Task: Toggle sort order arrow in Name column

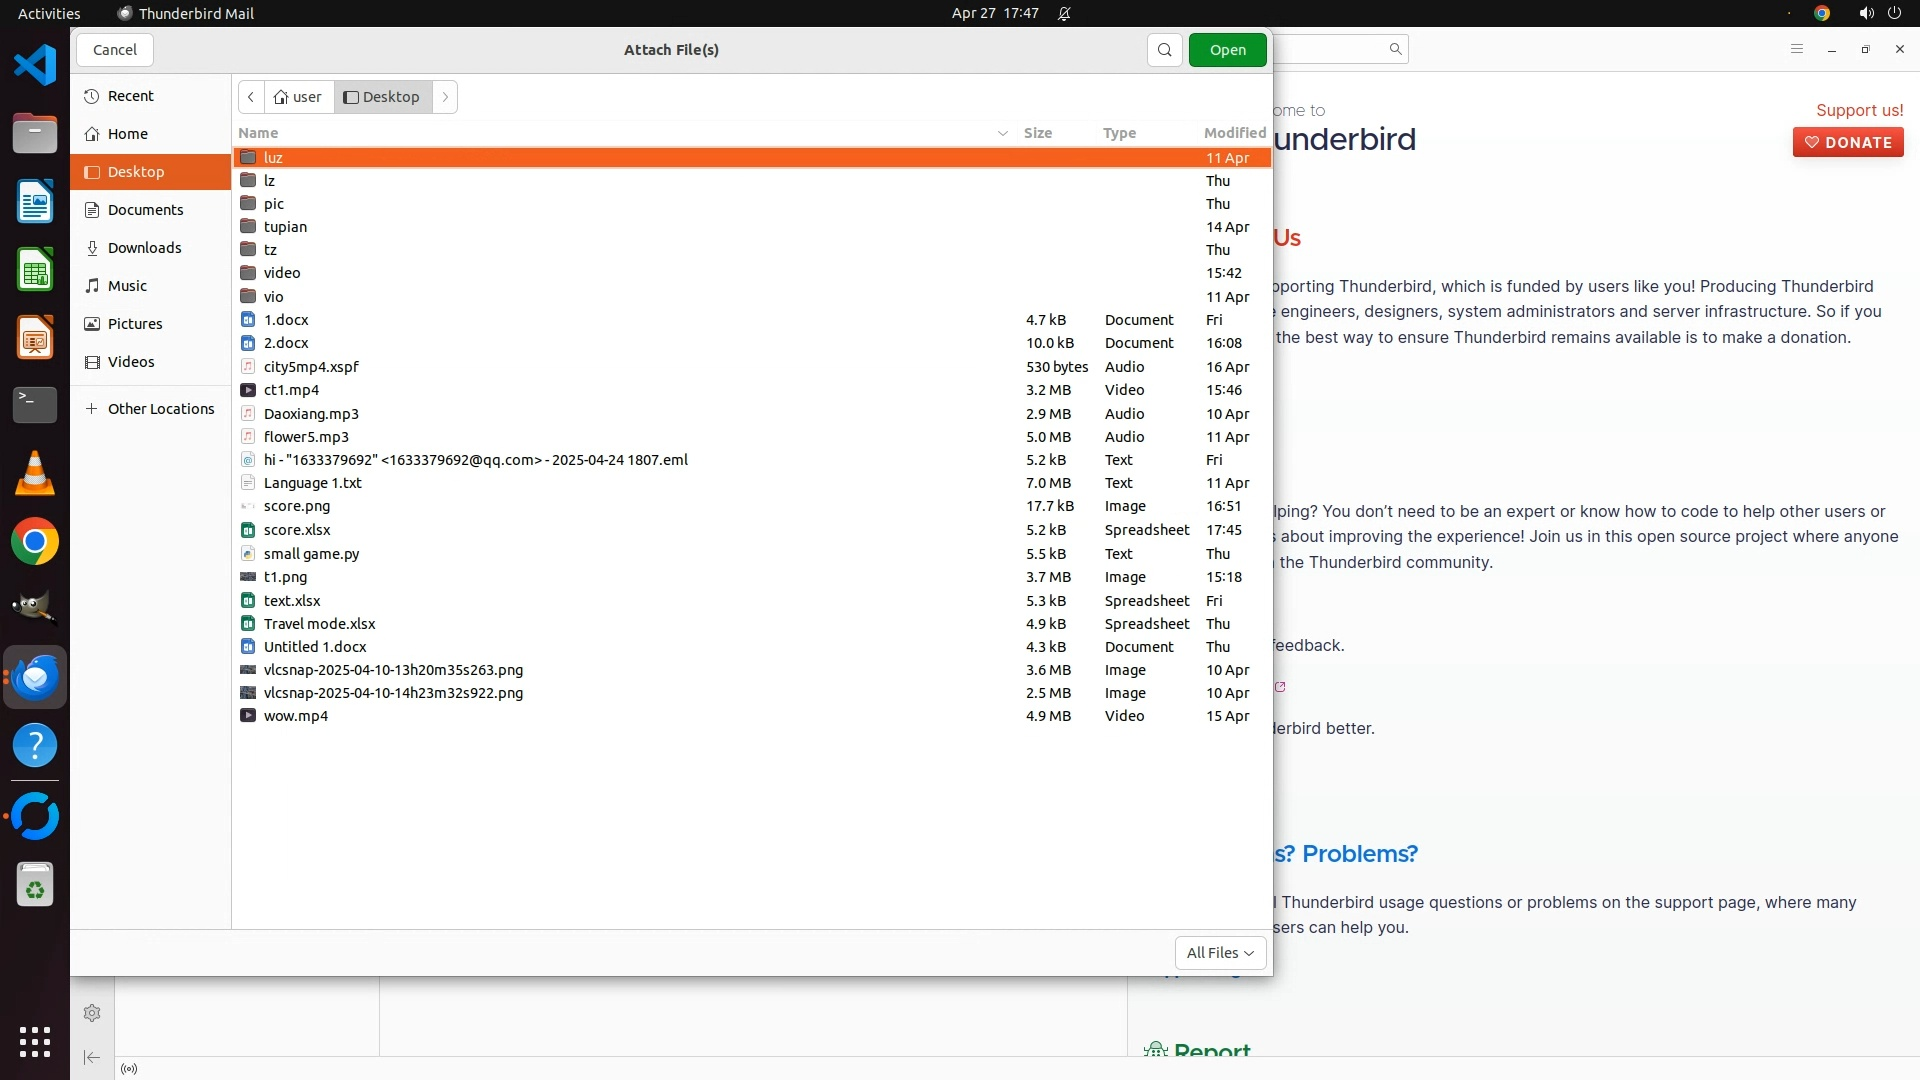Action: pyautogui.click(x=1002, y=133)
